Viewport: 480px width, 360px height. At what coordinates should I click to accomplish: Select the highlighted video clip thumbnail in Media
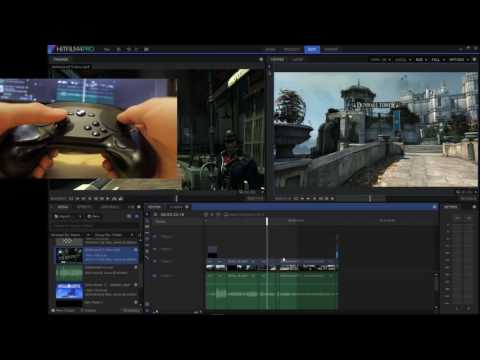pyautogui.click(x=69, y=255)
